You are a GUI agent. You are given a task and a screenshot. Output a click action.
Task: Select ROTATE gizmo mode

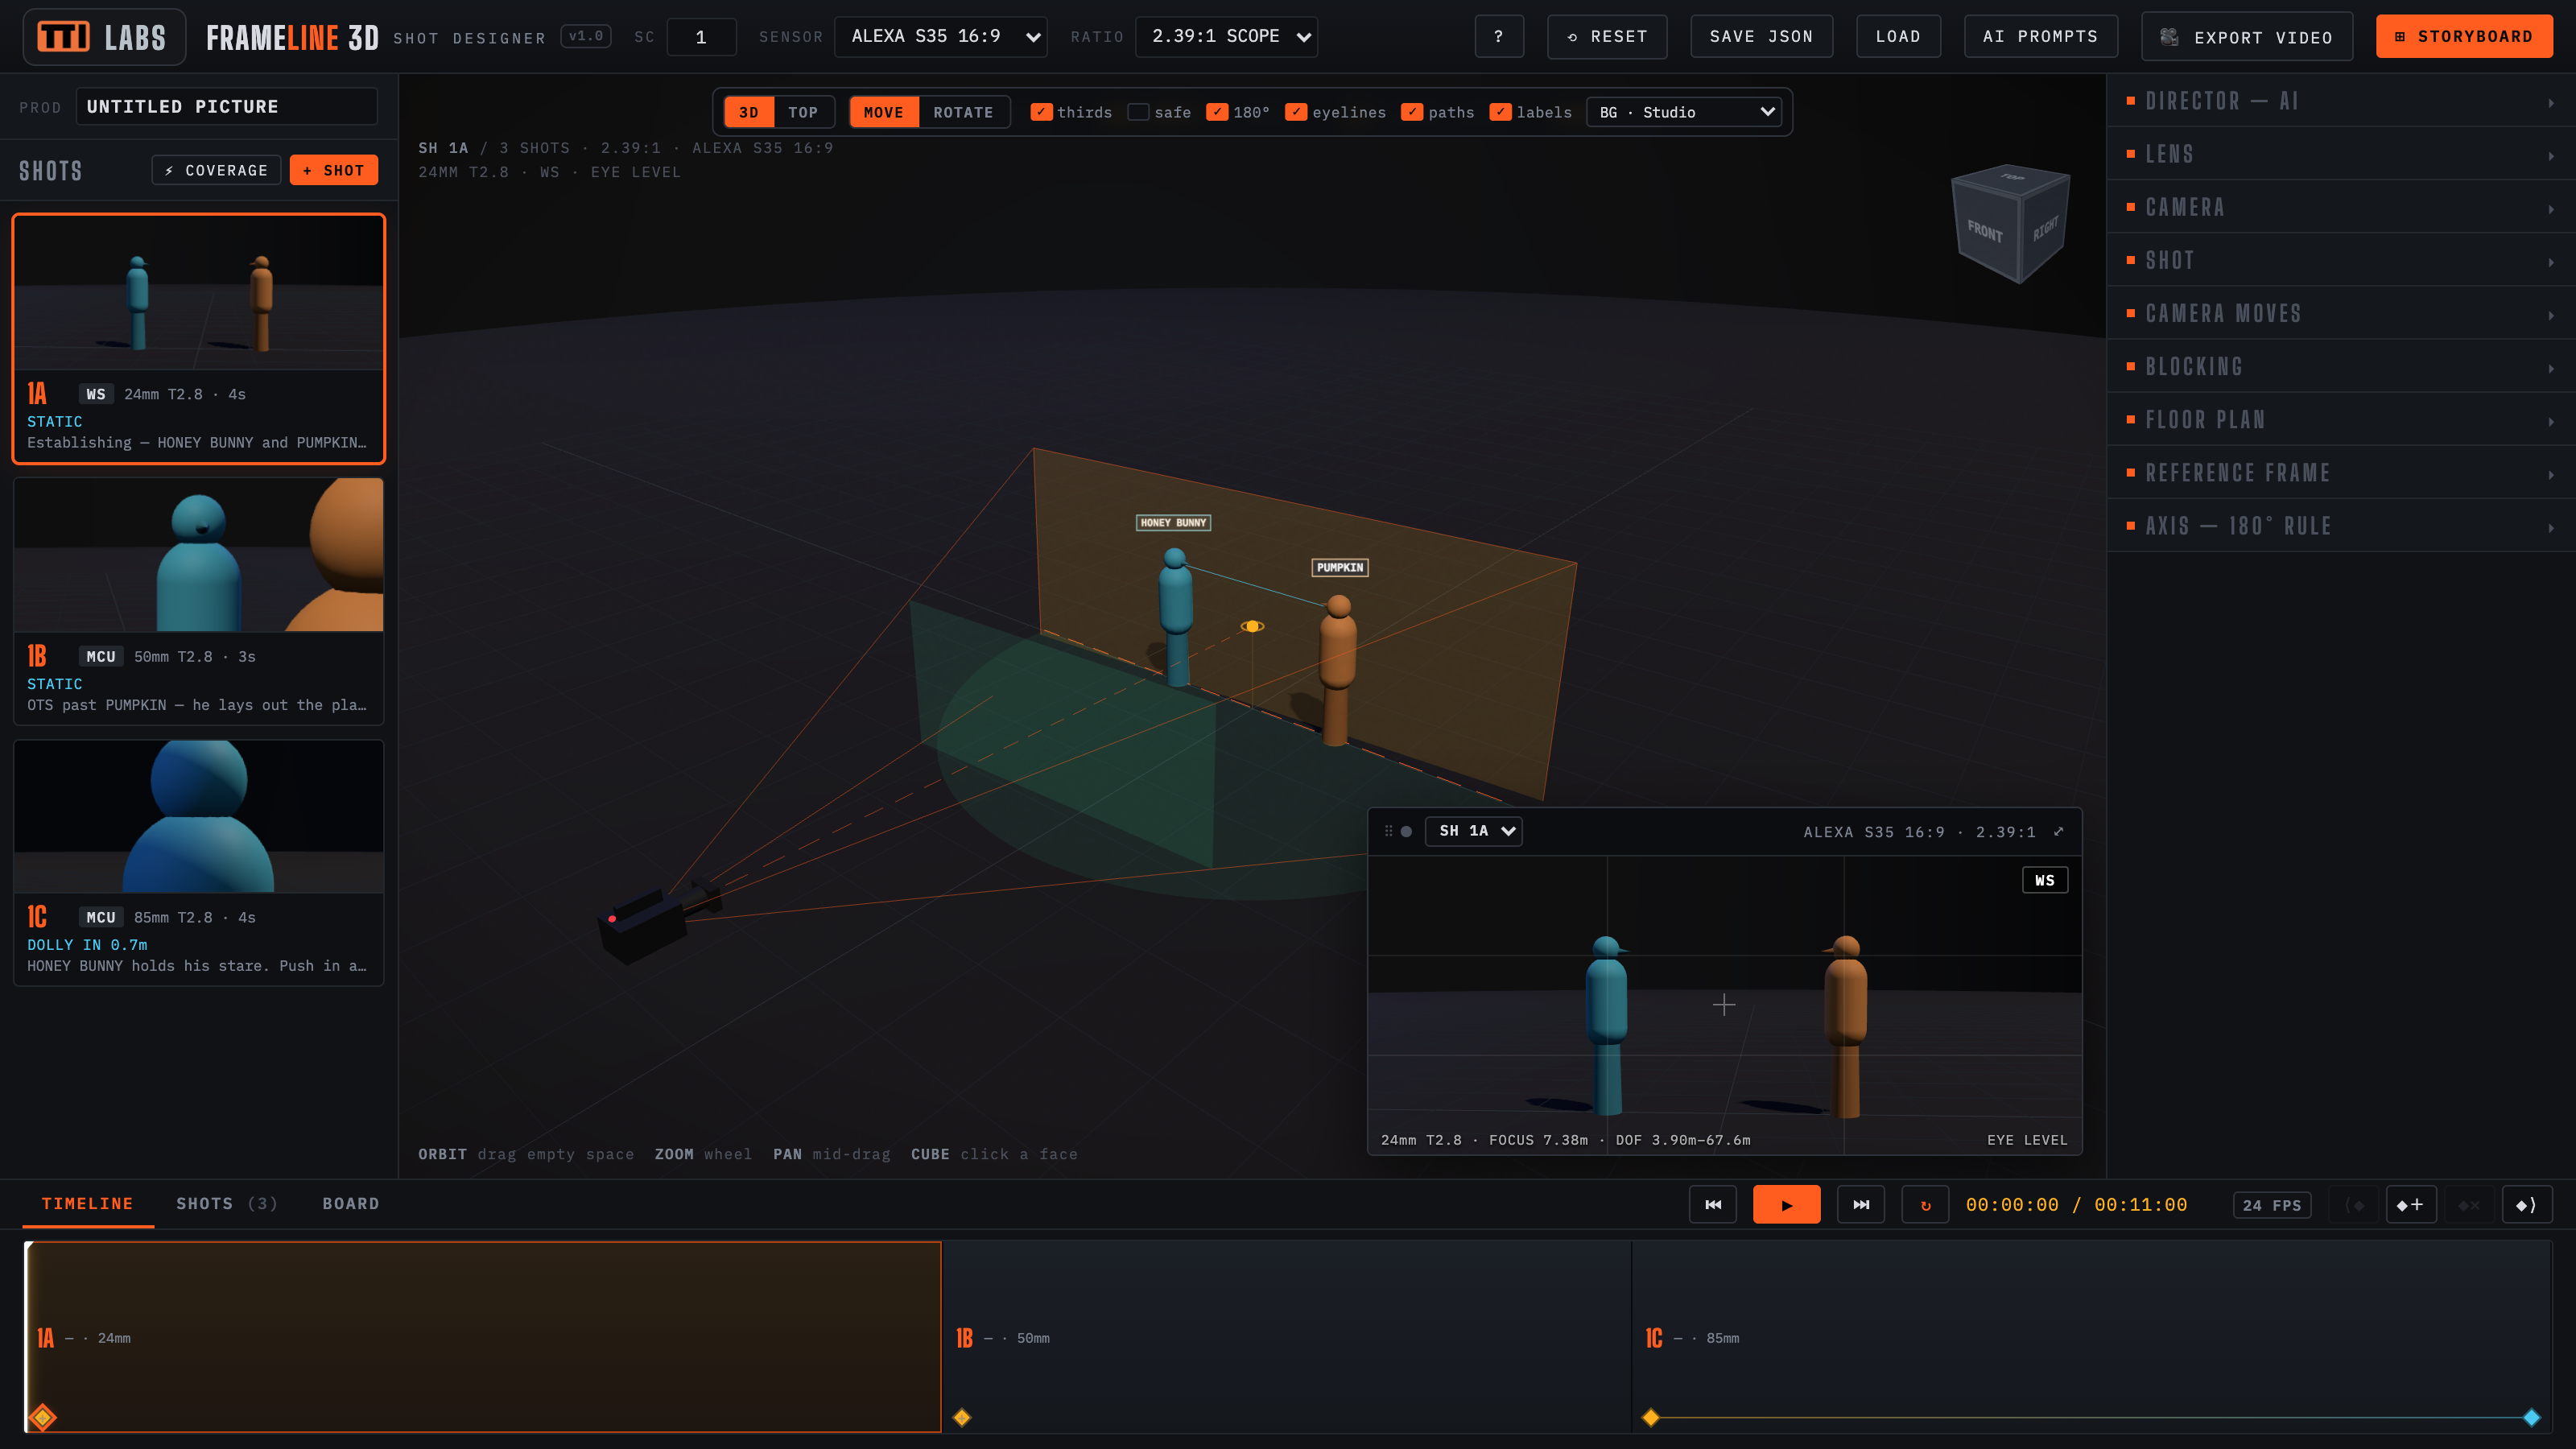[963, 112]
